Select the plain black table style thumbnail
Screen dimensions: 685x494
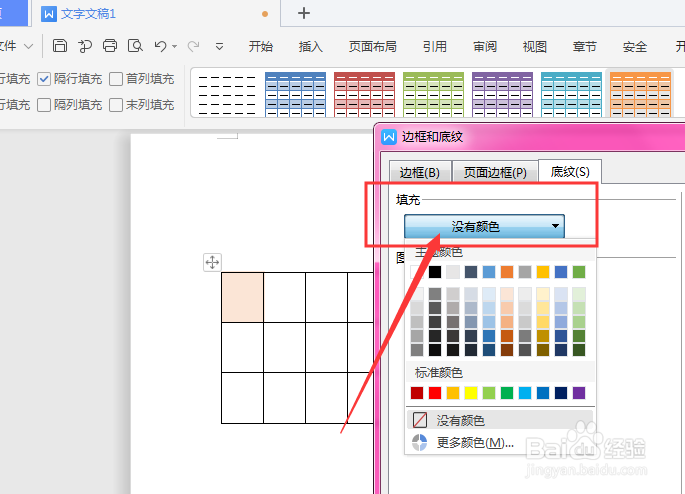pyautogui.click(x=227, y=94)
